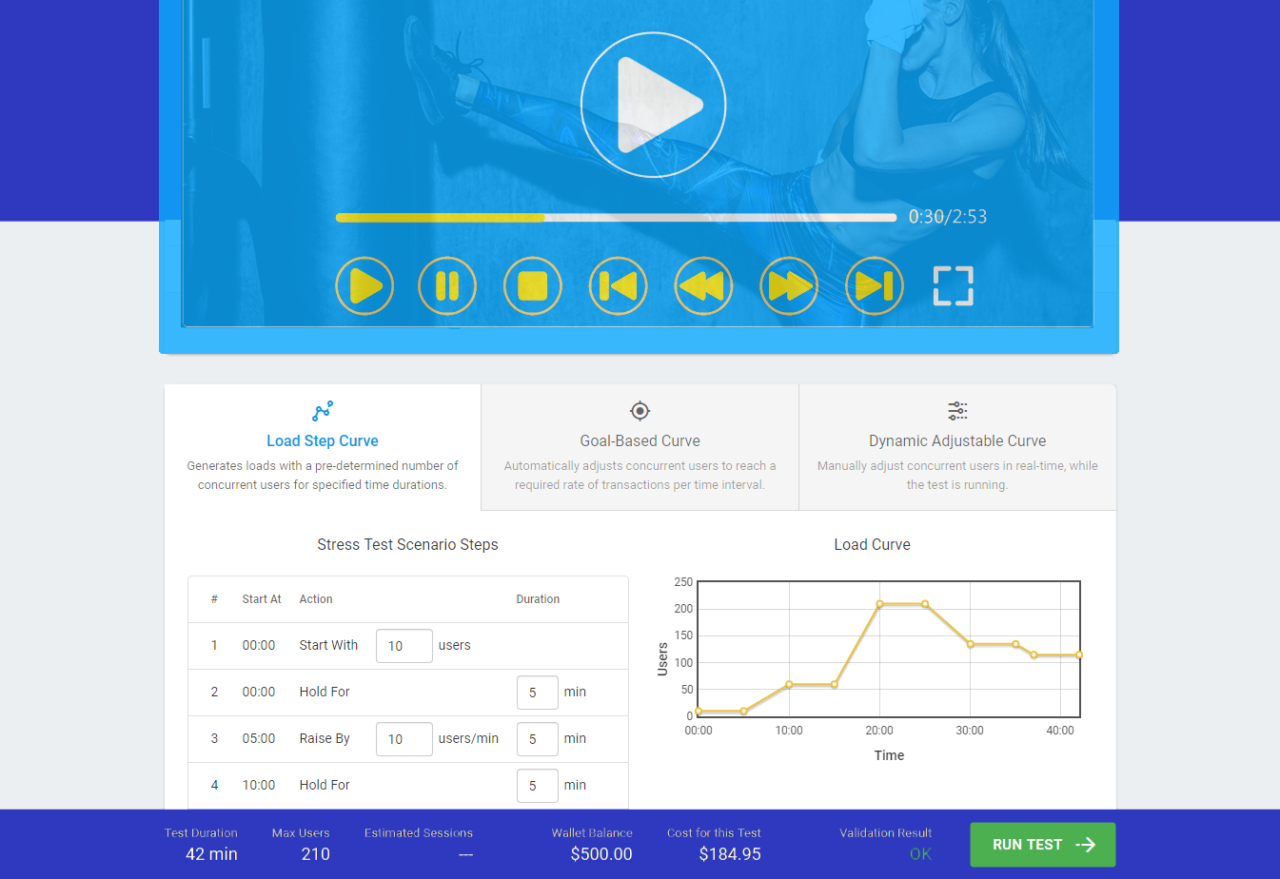Stop playback using the stop icon
1280x879 pixels.
coord(532,286)
